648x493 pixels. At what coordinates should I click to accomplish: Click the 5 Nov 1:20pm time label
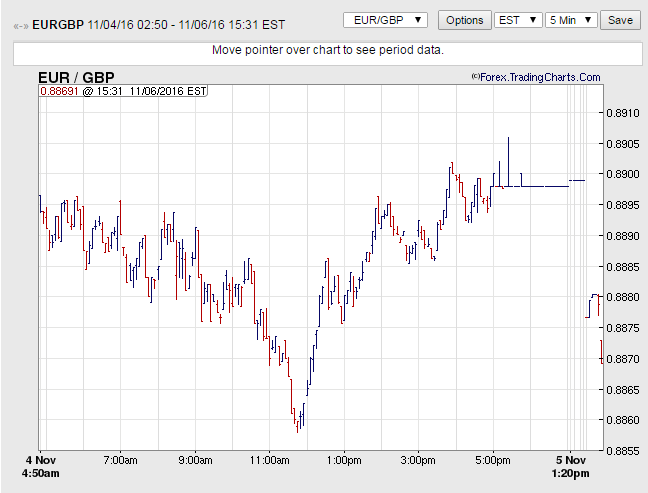coord(571,467)
